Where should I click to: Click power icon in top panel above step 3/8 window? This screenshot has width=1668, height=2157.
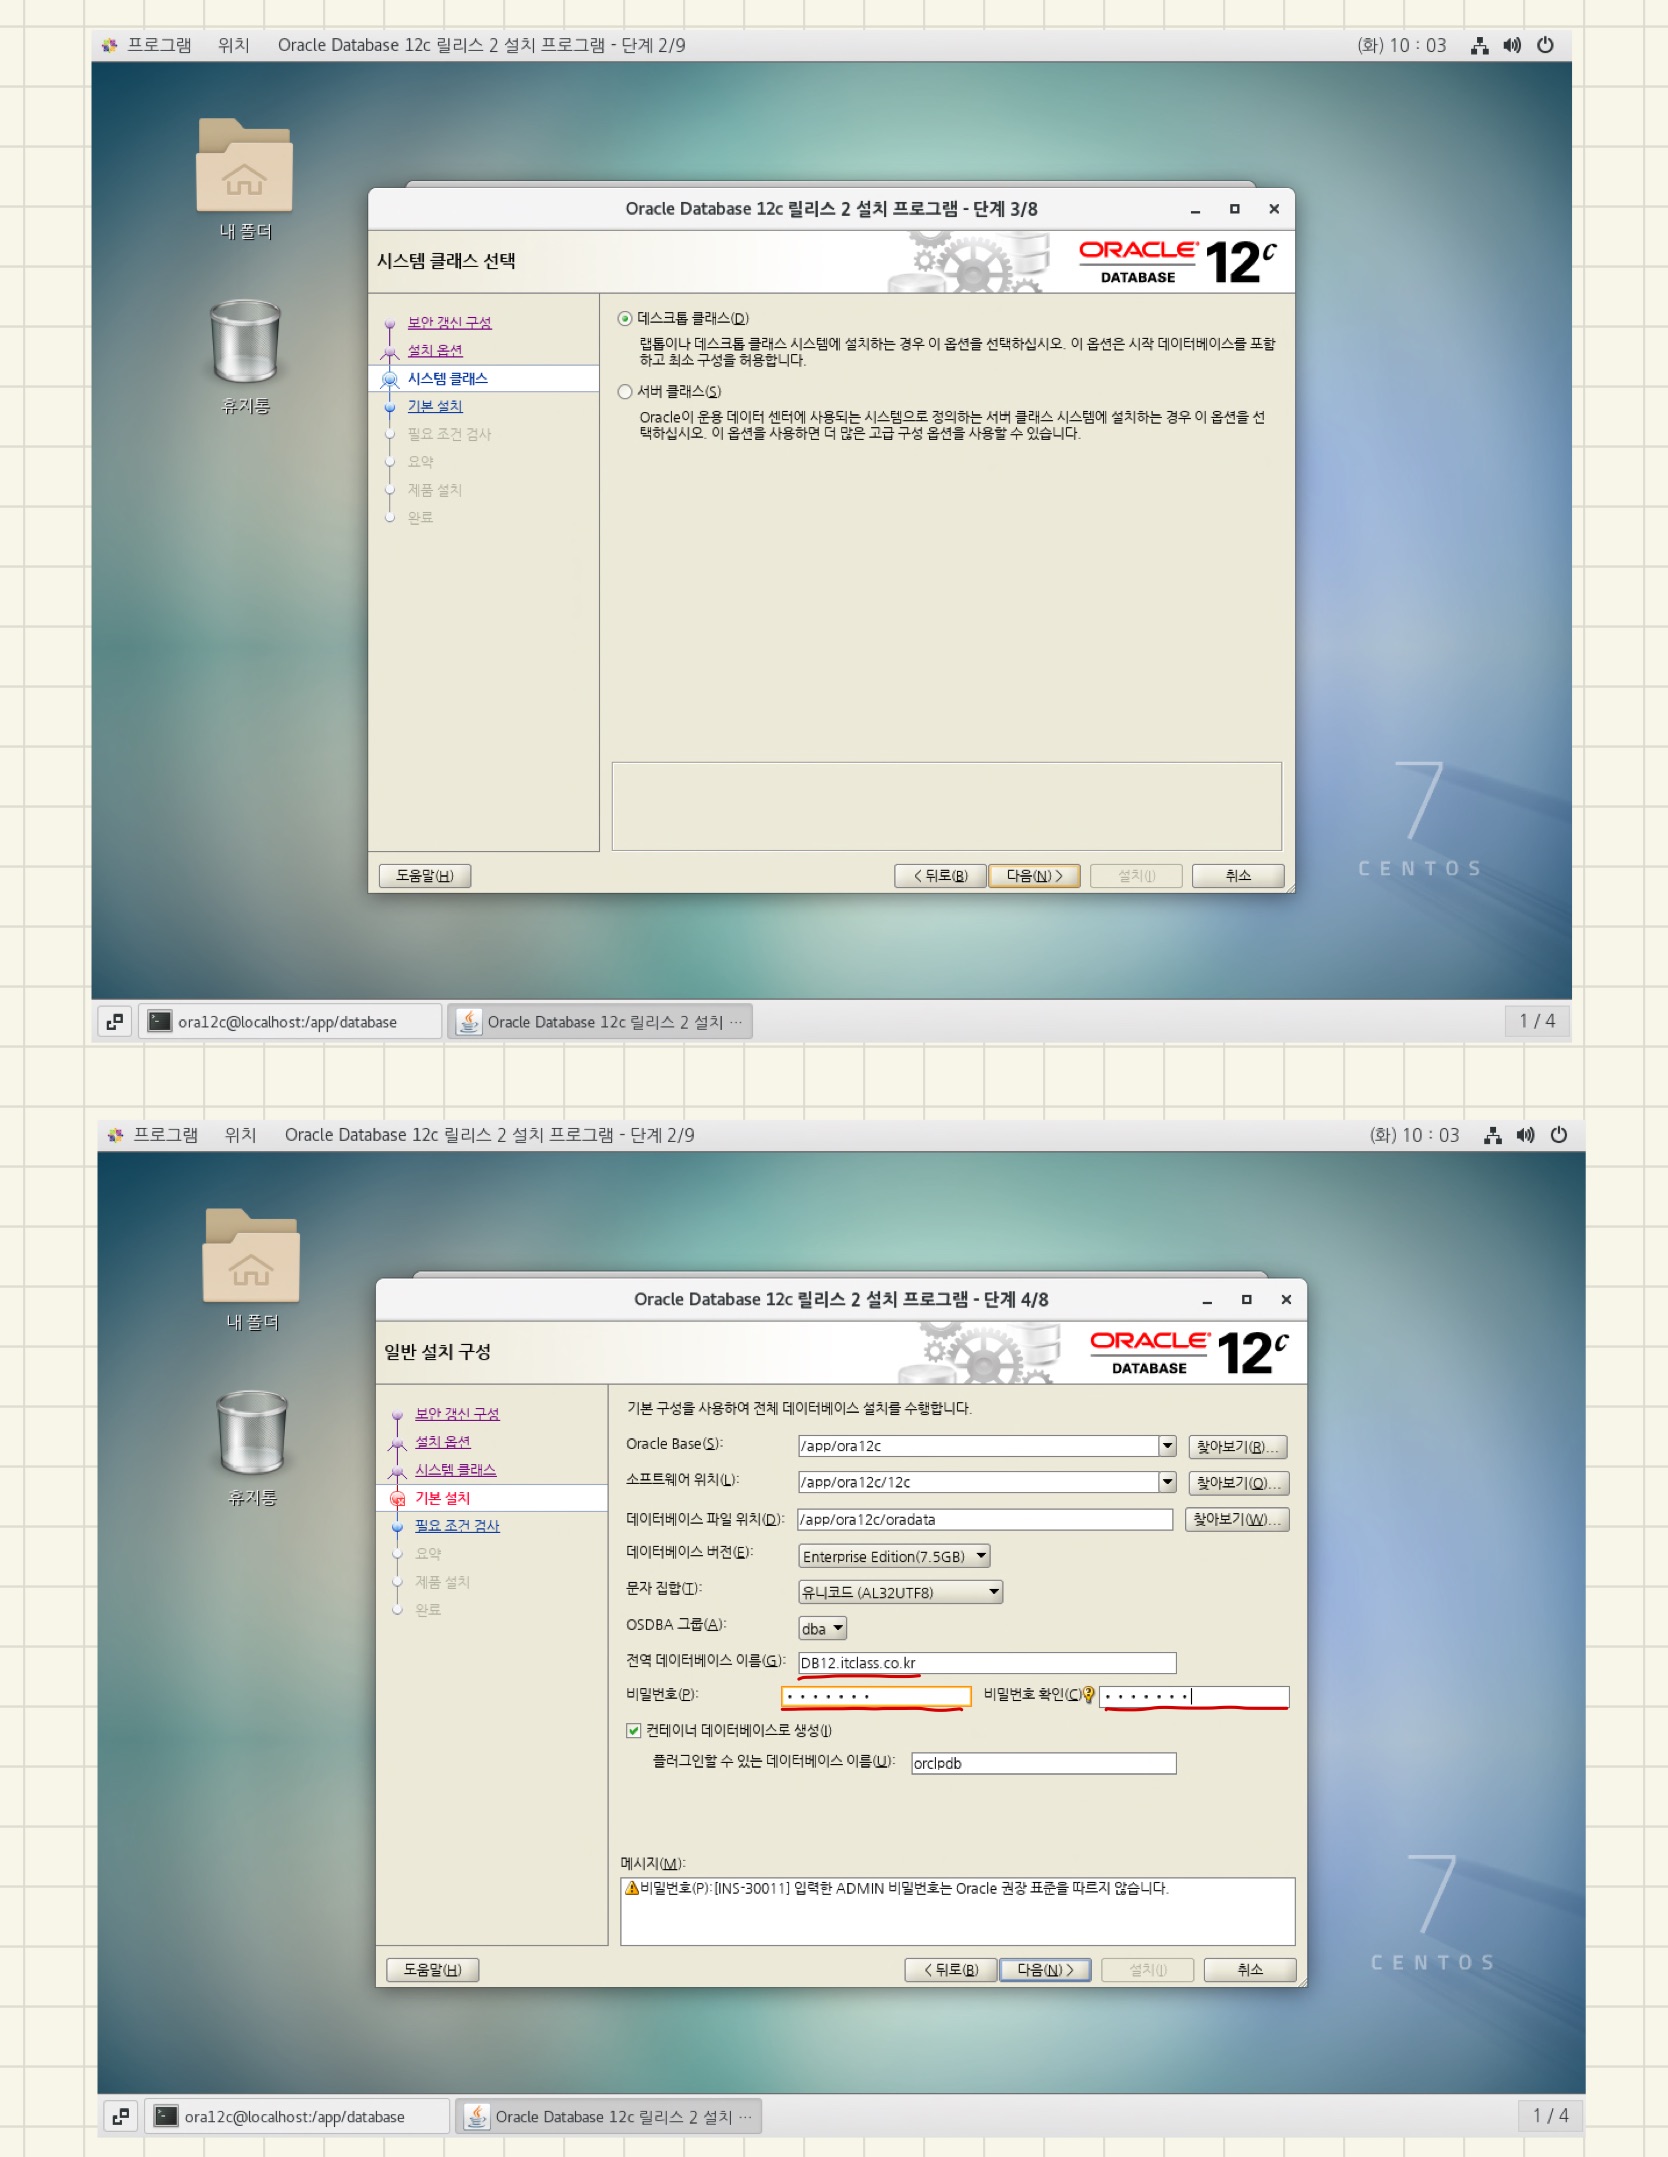(x=1545, y=45)
